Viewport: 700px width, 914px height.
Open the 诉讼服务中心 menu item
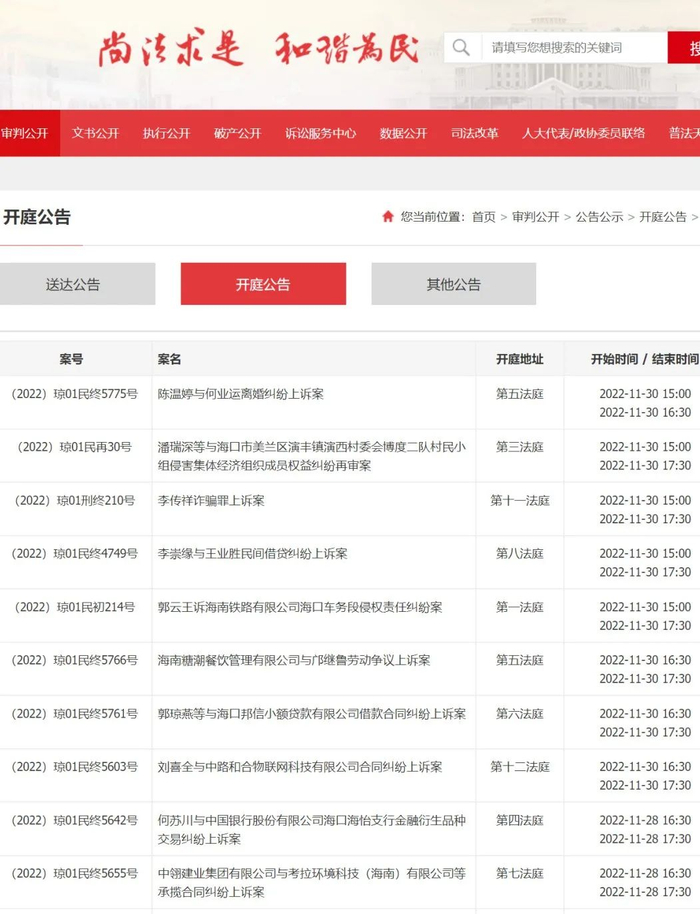click(321, 133)
